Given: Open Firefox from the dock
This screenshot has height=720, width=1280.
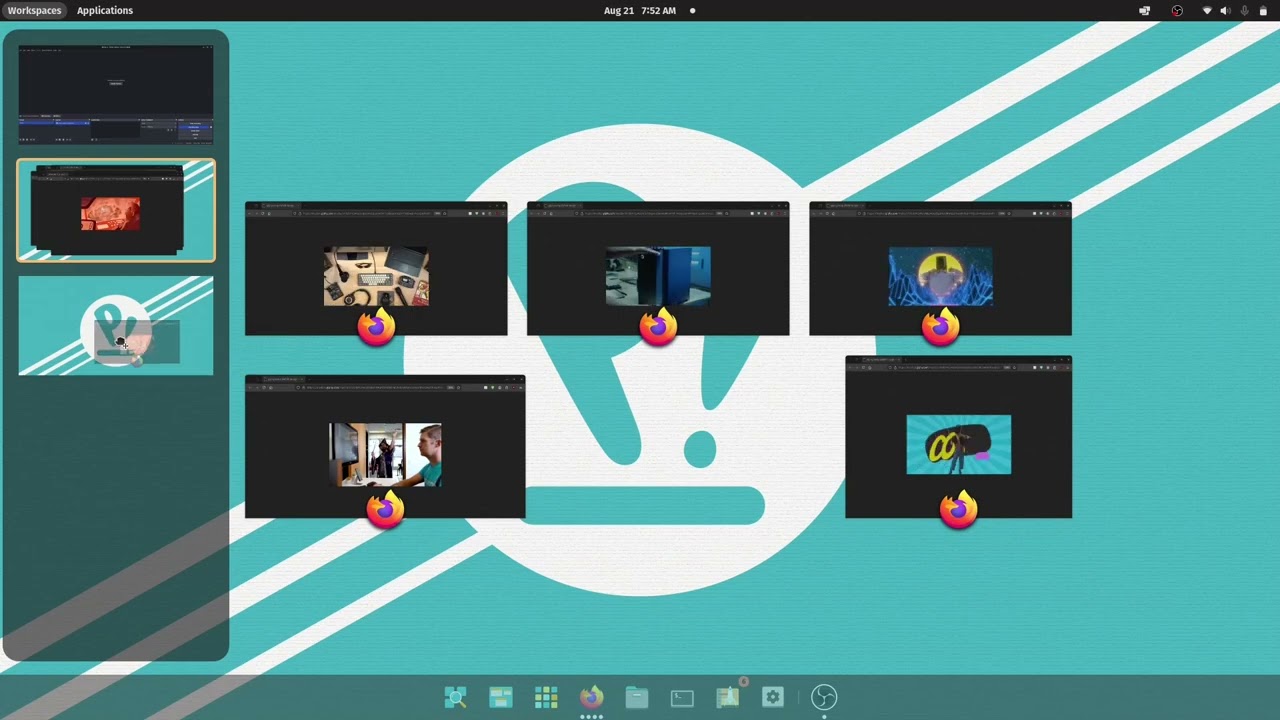Looking at the screenshot, I should [591, 697].
